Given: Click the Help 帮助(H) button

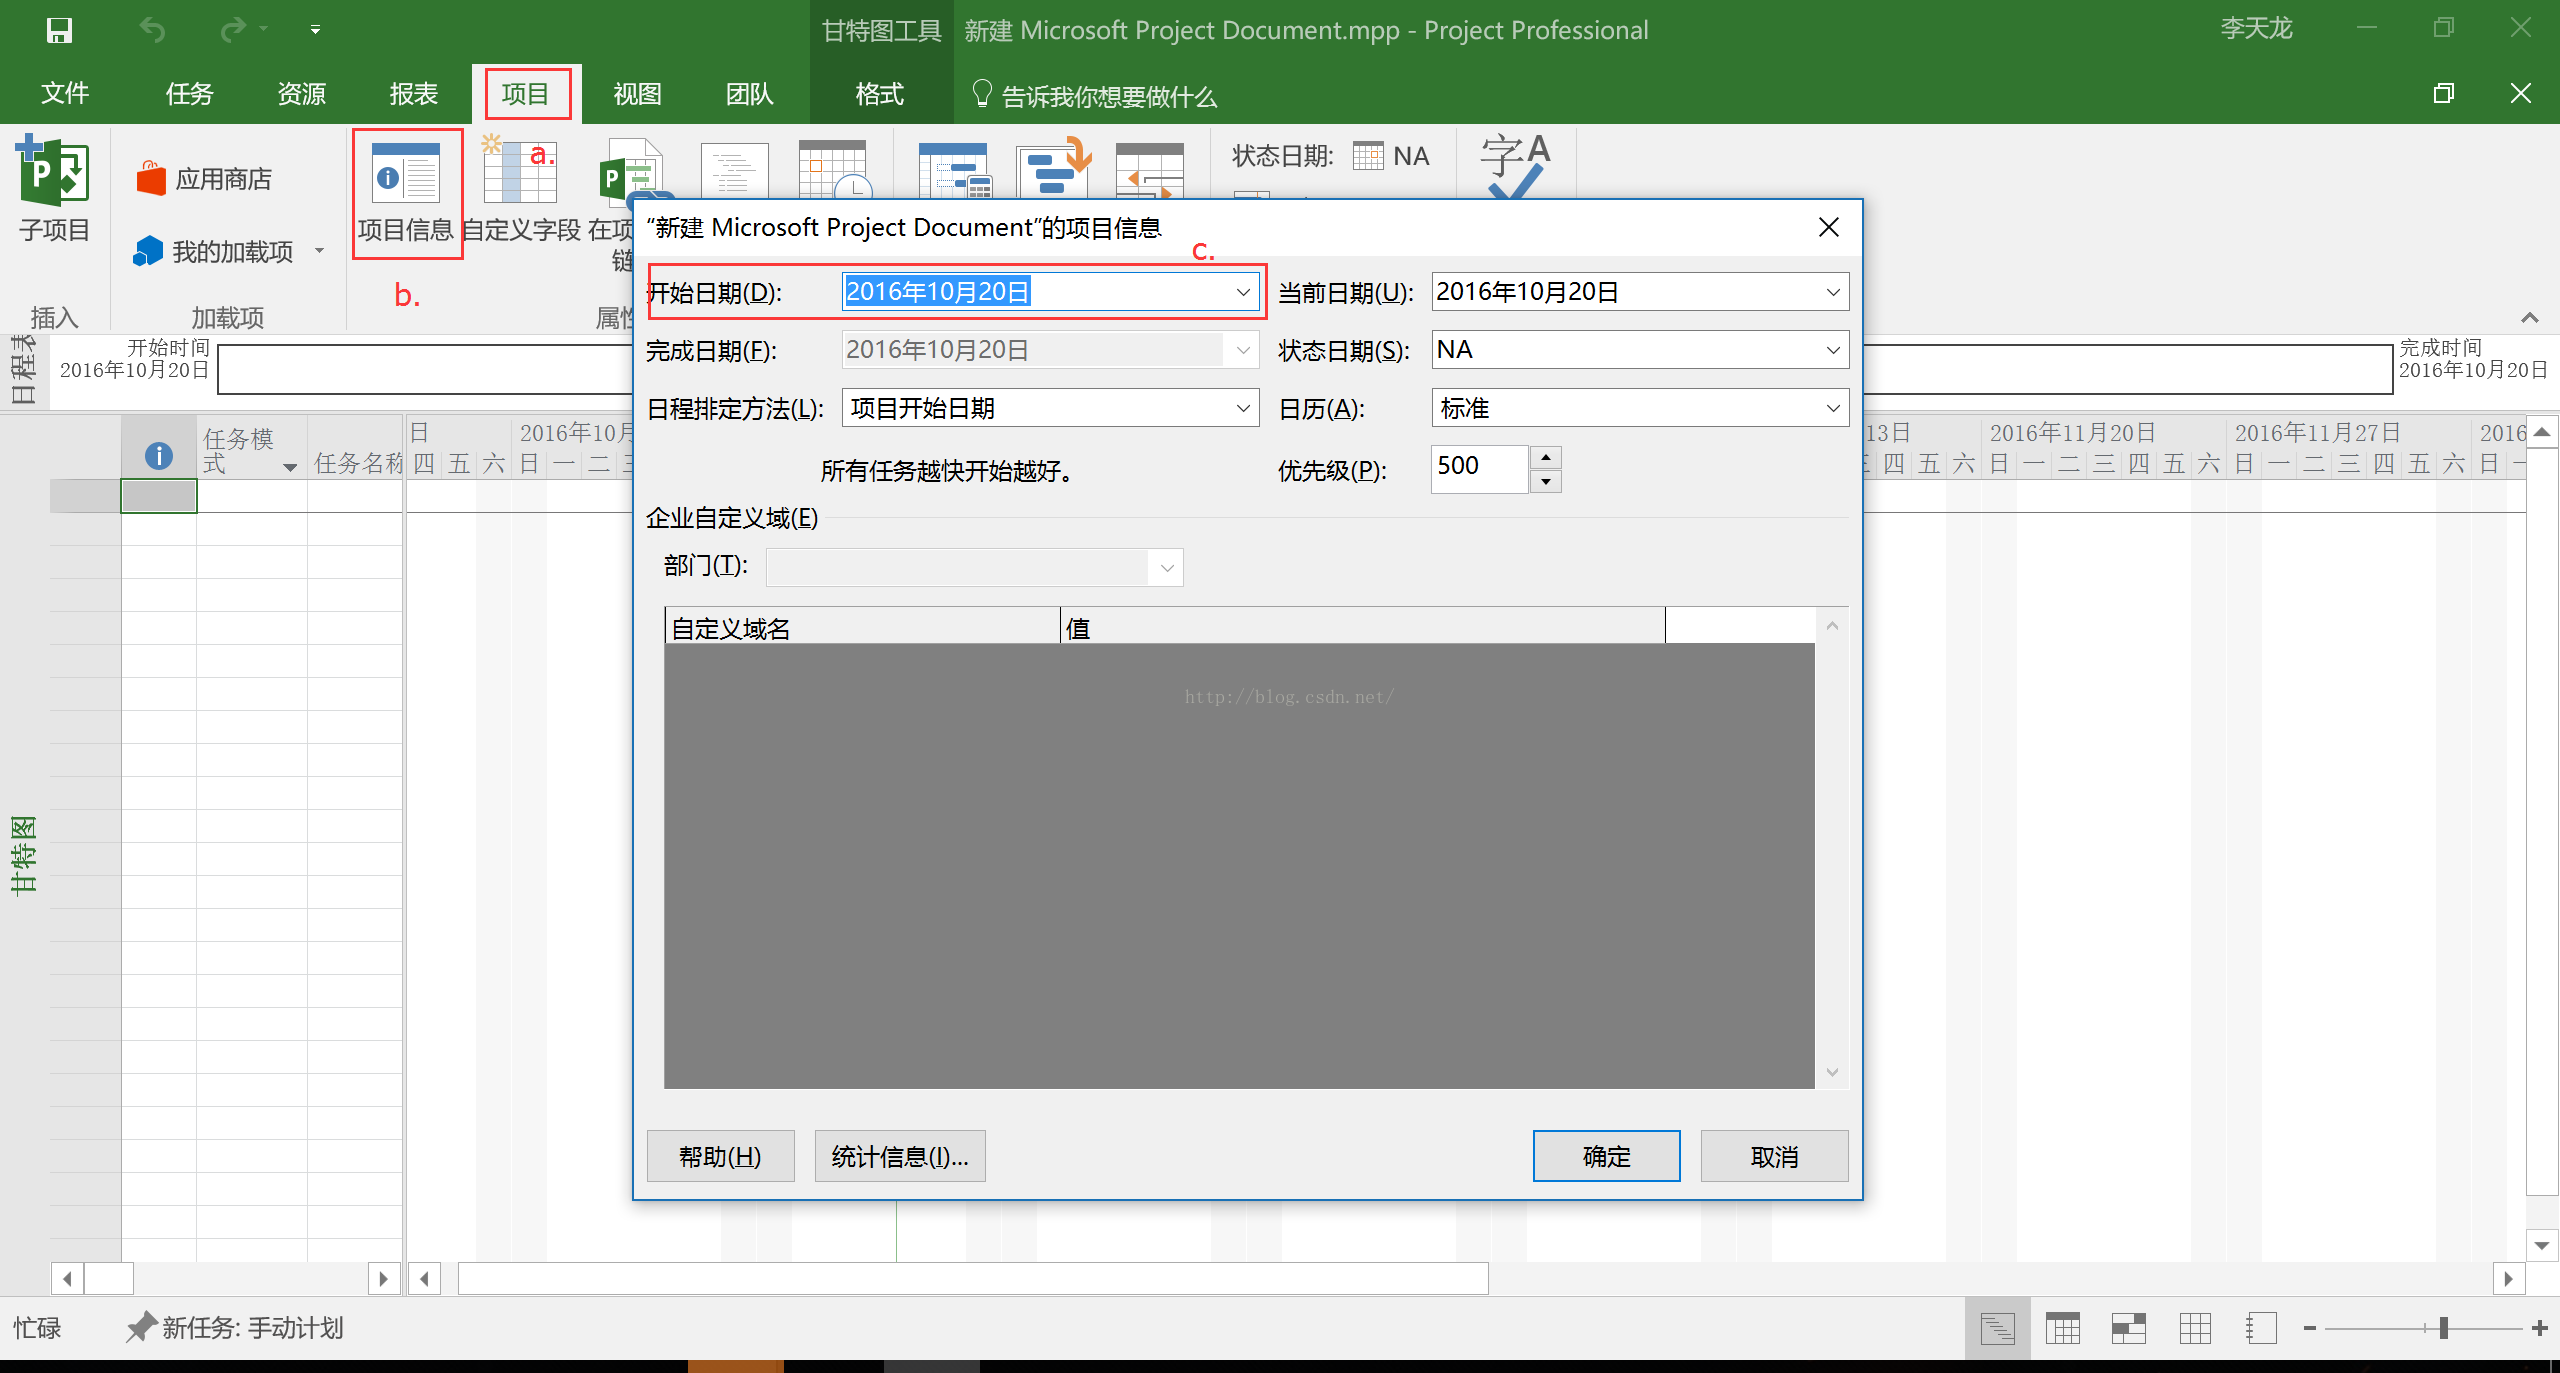Looking at the screenshot, I should coord(720,1156).
